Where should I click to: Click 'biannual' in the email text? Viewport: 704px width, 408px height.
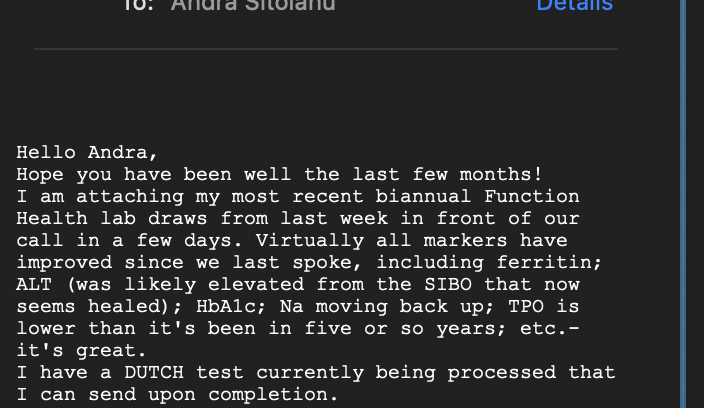tap(423, 196)
